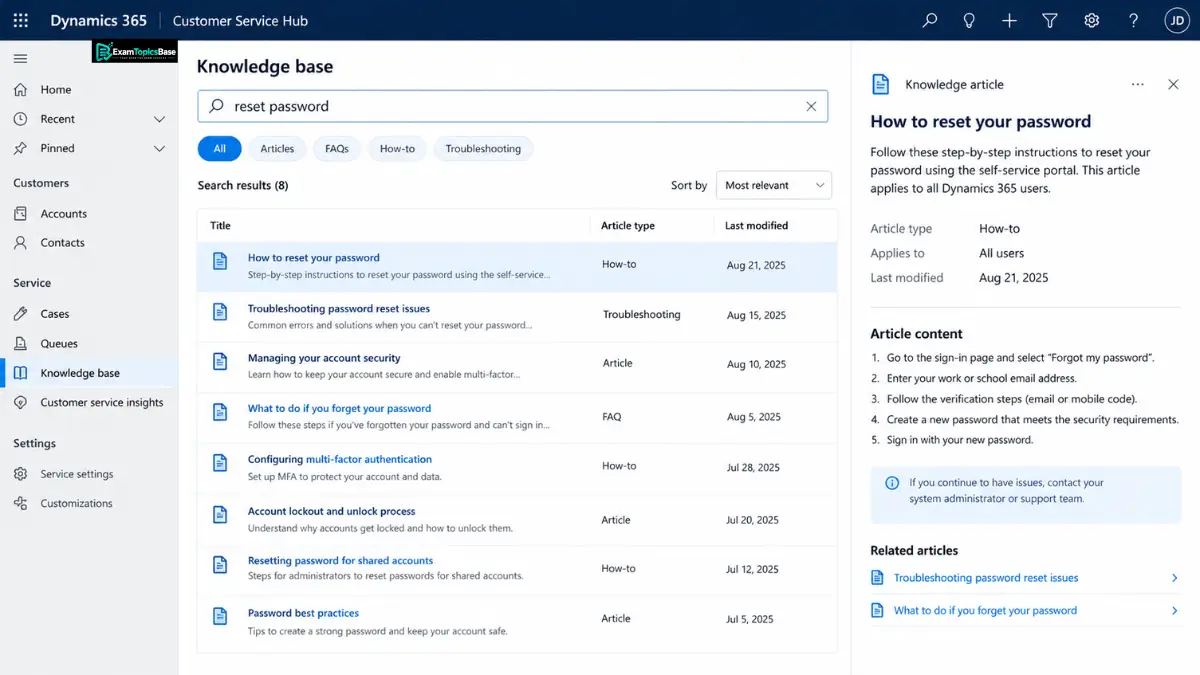Open the help question mark icon
The height and width of the screenshot is (675, 1200).
tap(1133, 20)
